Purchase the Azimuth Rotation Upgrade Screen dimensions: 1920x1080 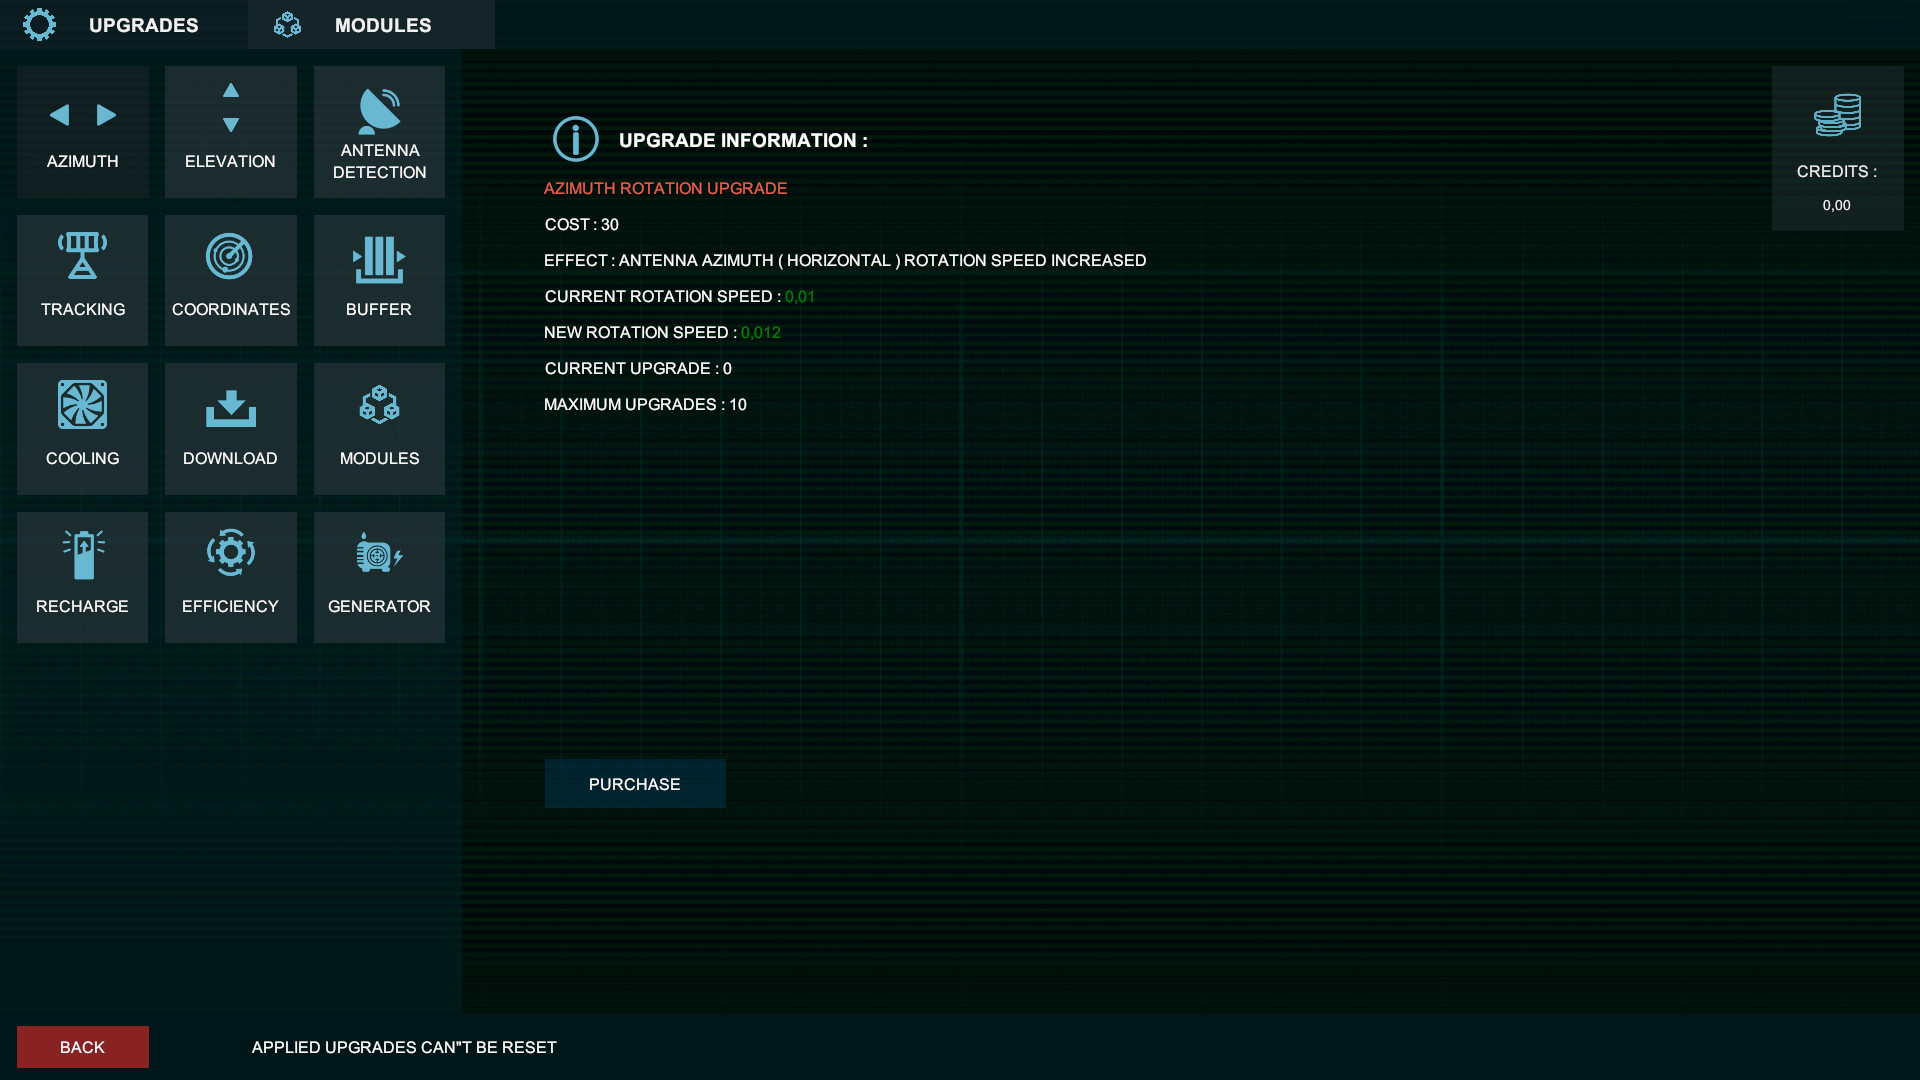[635, 784]
